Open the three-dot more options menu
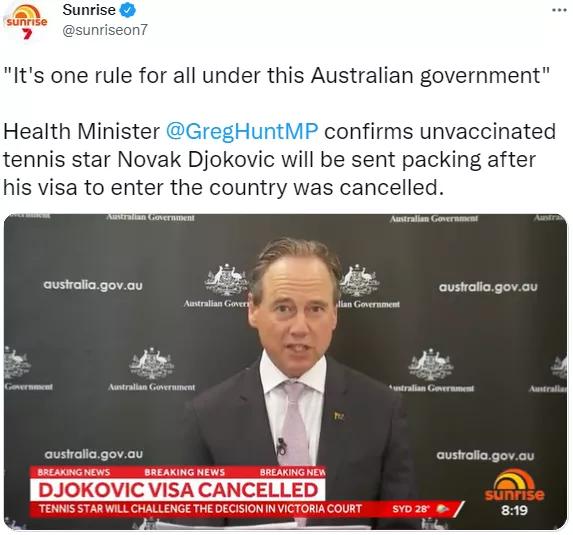 coord(559,10)
